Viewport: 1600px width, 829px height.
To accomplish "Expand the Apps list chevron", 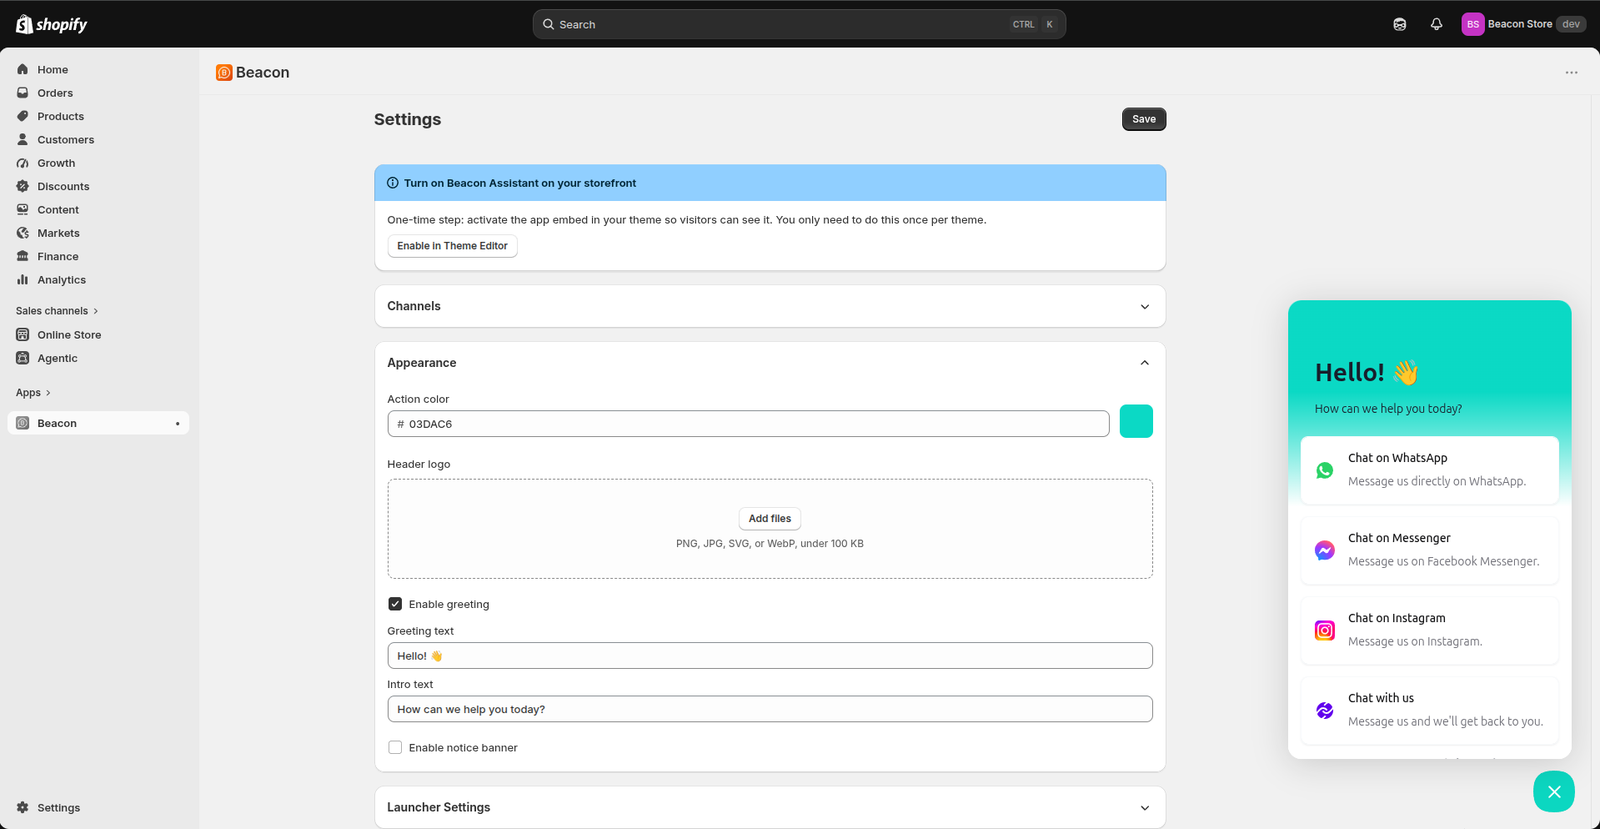I will (x=48, y=393).
